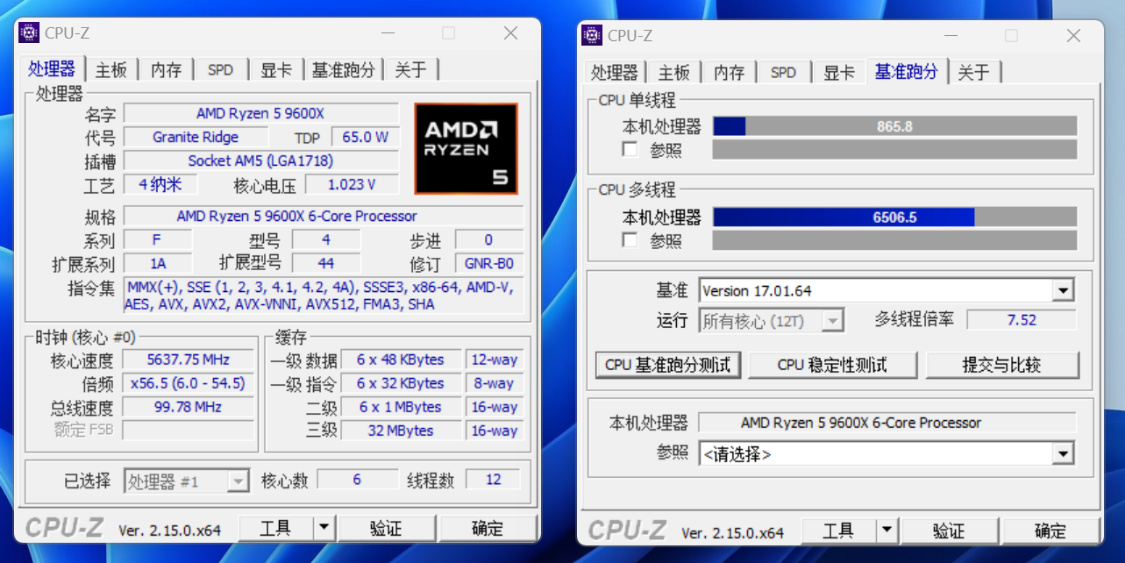Enable 参照 checkbox under CPU 多线程
The image size is (1125, 563).
630,240
